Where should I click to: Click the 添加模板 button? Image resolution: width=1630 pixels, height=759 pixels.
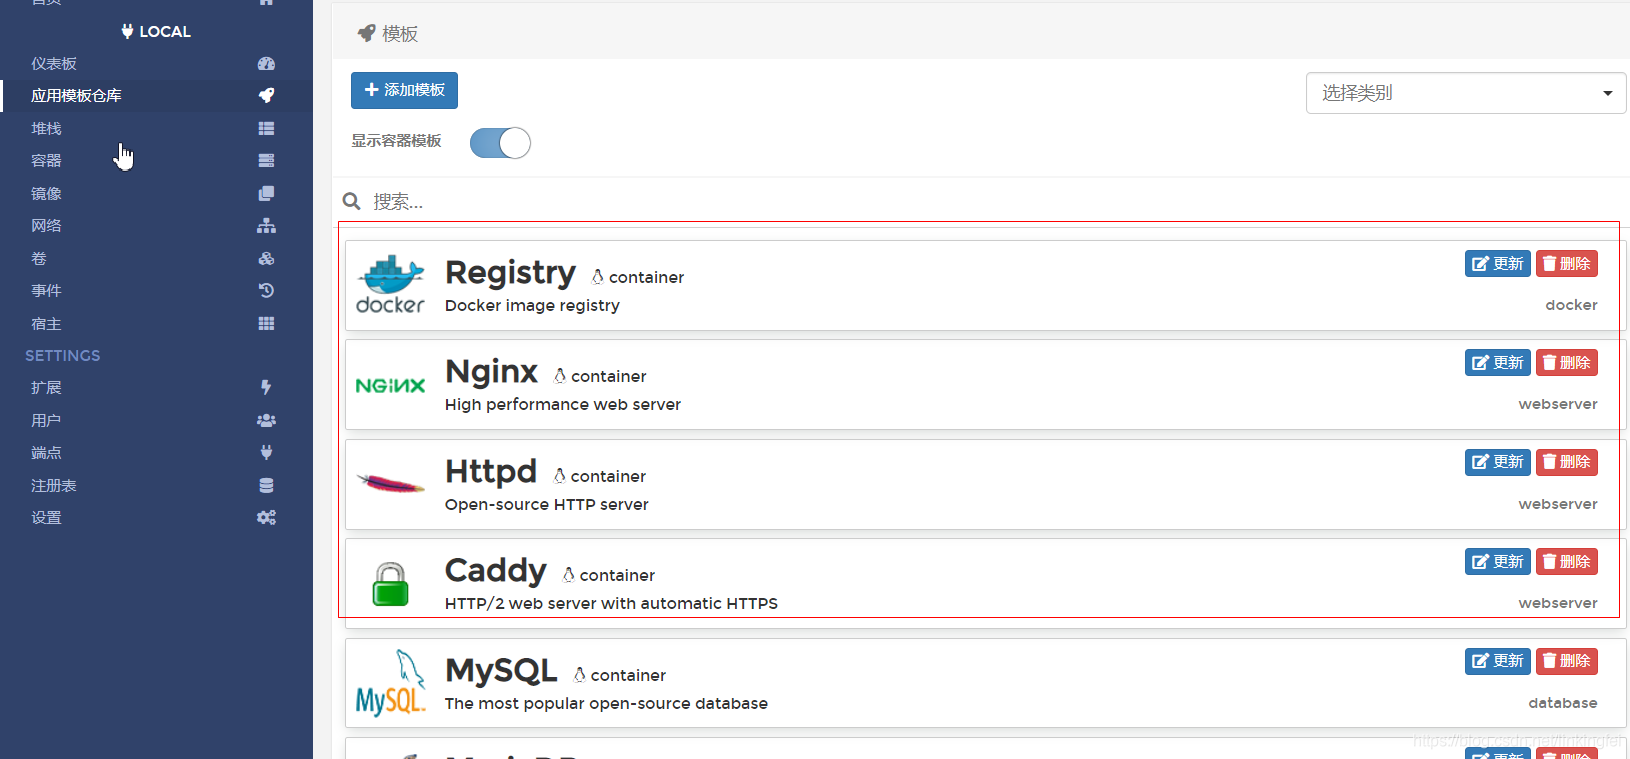(404, 90)
